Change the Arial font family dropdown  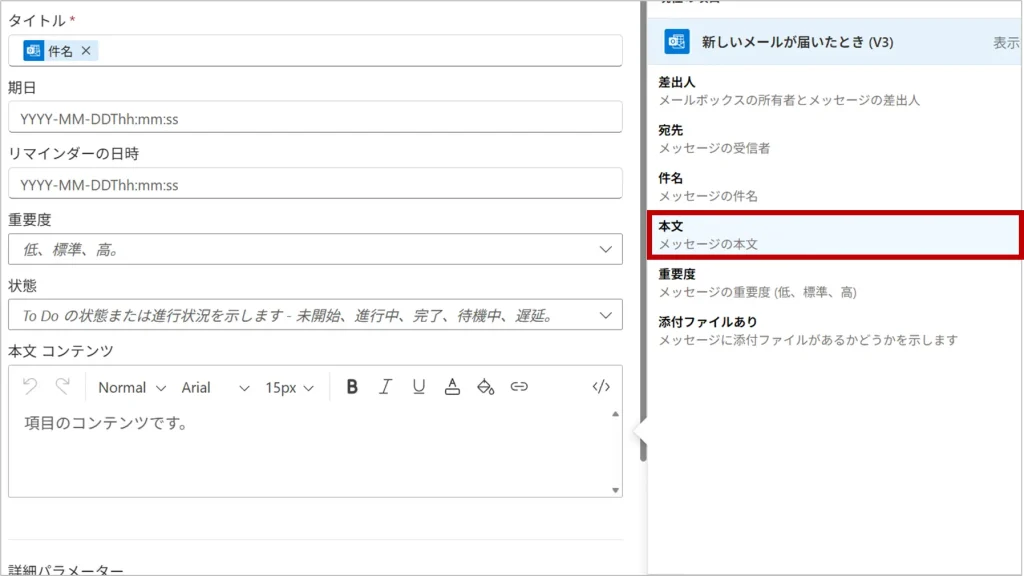pyautogui.click(x=215, y=387)
